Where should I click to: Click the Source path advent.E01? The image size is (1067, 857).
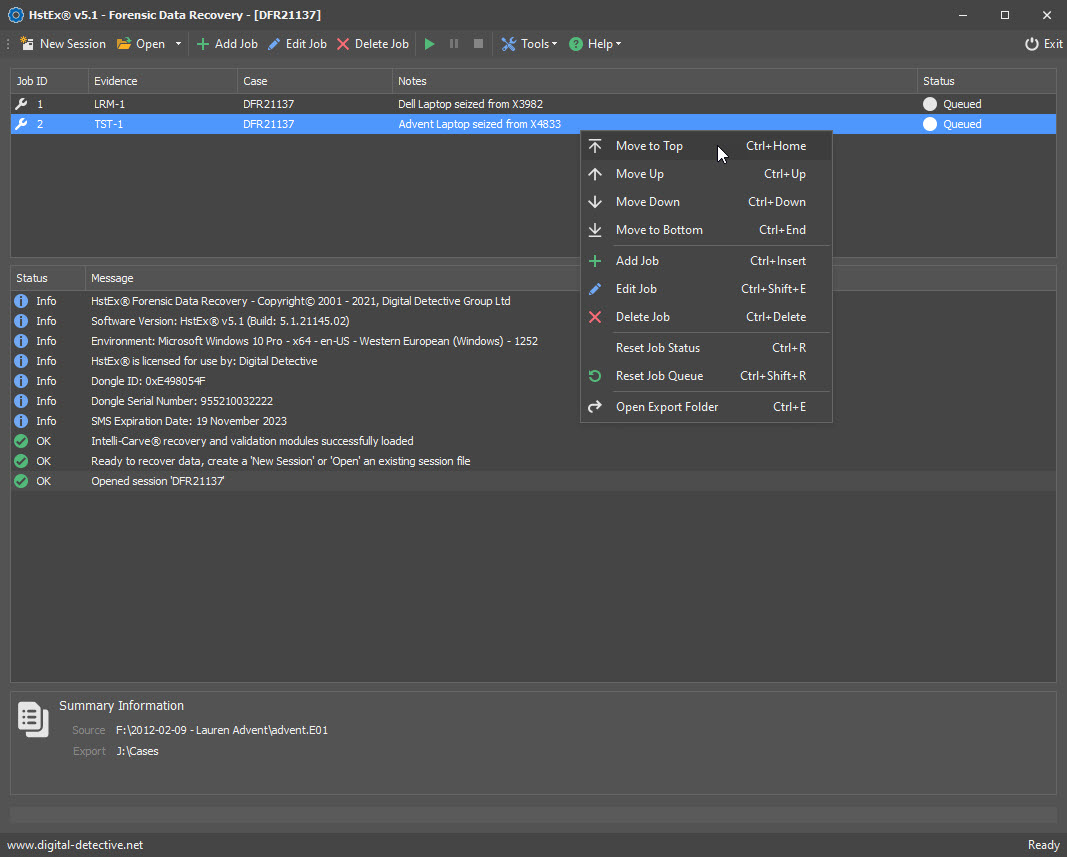pyautogui.click(x=222, y=730)
